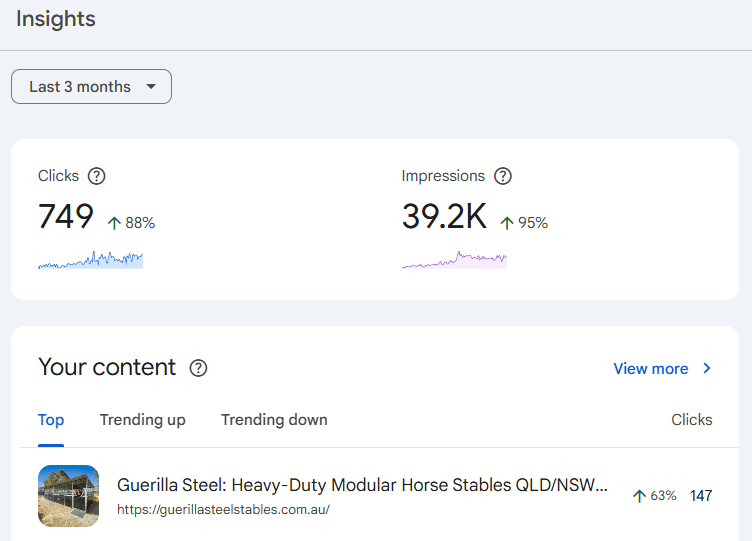The width and height of the screenshot is (752, 541).
Task: Click the 39.2K impressions total
Action: click(444, 217)
